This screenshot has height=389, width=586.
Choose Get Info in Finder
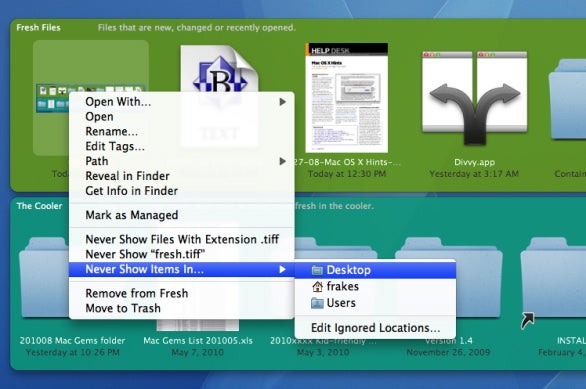[x=182, y=191]
